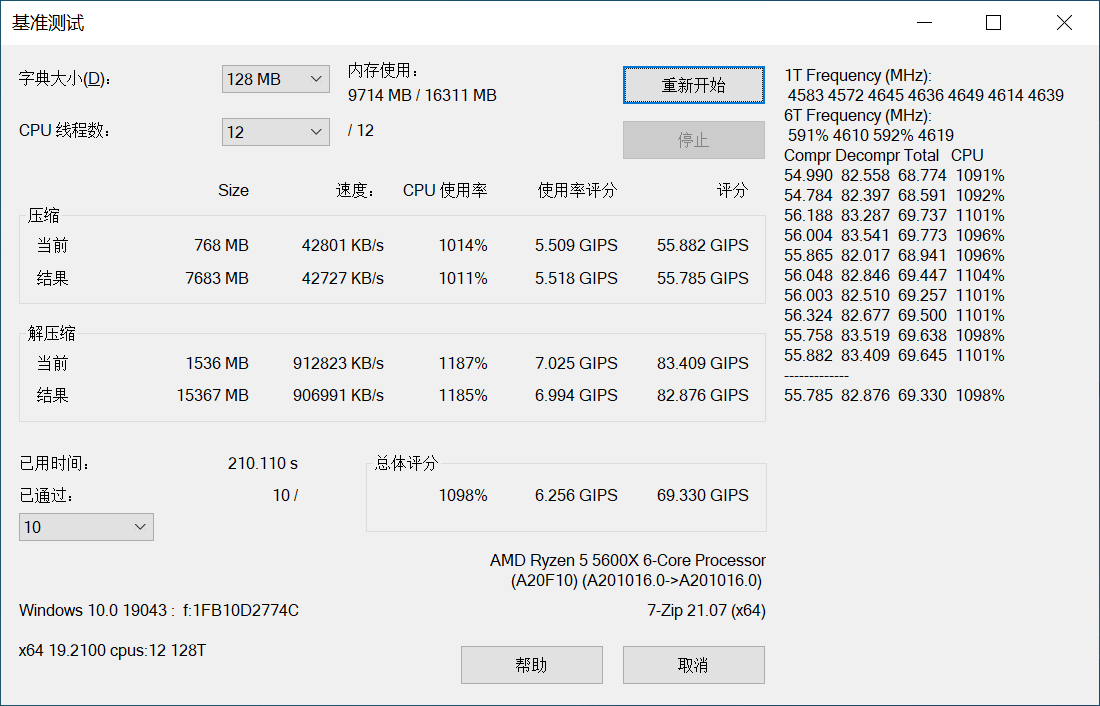Expand the 128 MB combo box arrow
1100x706 pixels.
[x=317, y=78]
